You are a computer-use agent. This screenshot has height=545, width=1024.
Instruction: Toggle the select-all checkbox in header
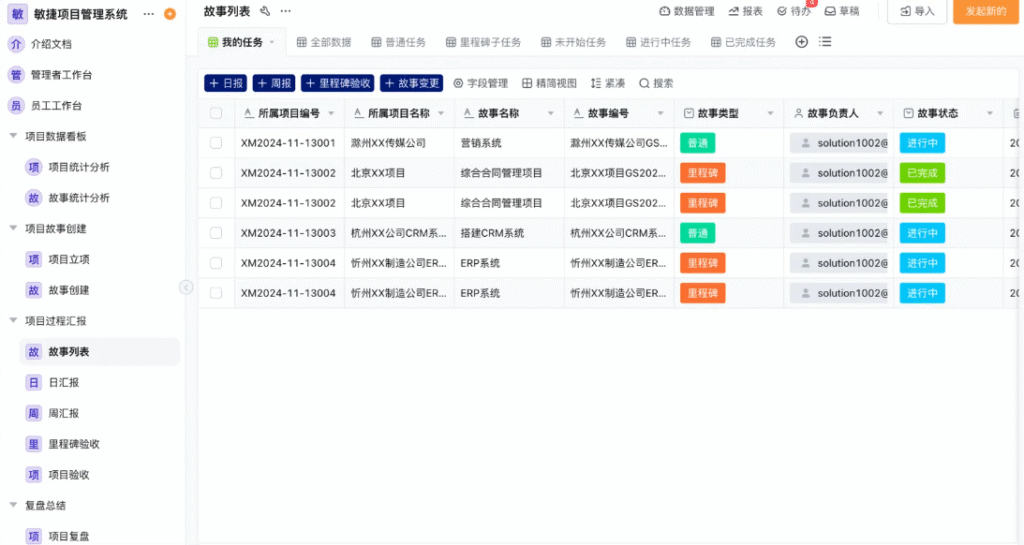(x=216, y=113)
